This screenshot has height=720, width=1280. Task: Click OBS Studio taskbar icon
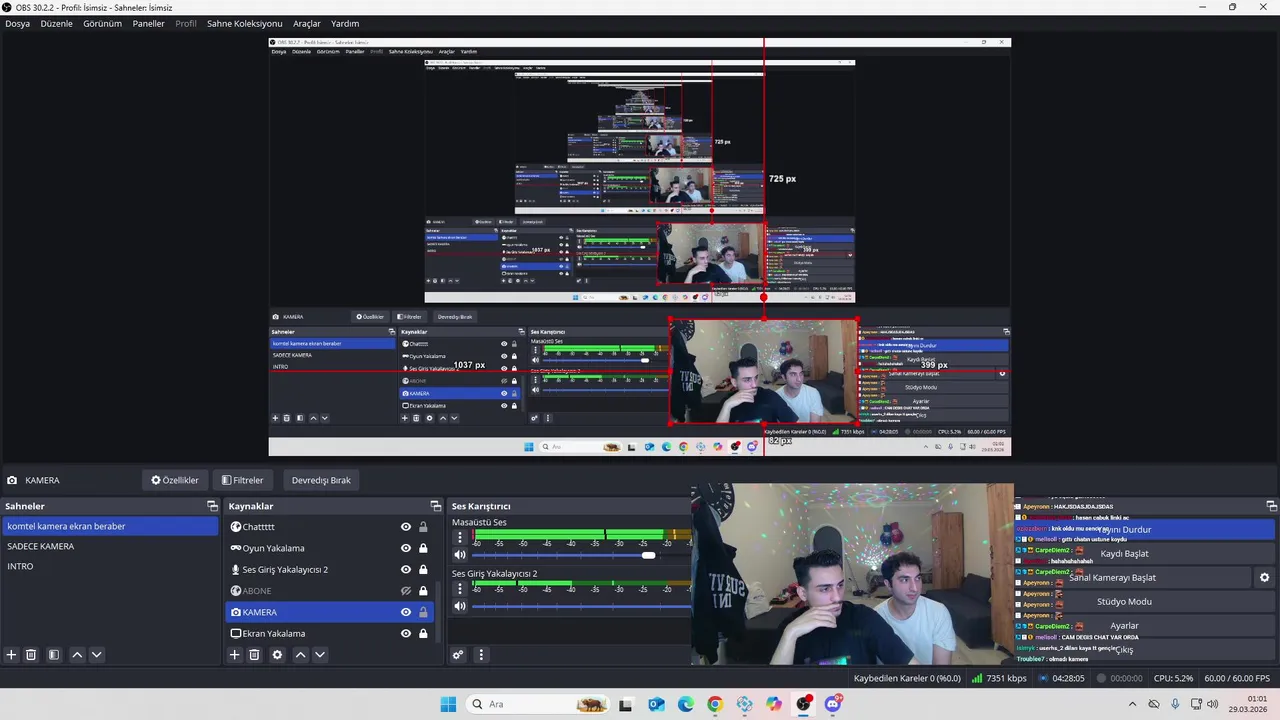coord(803,704)
